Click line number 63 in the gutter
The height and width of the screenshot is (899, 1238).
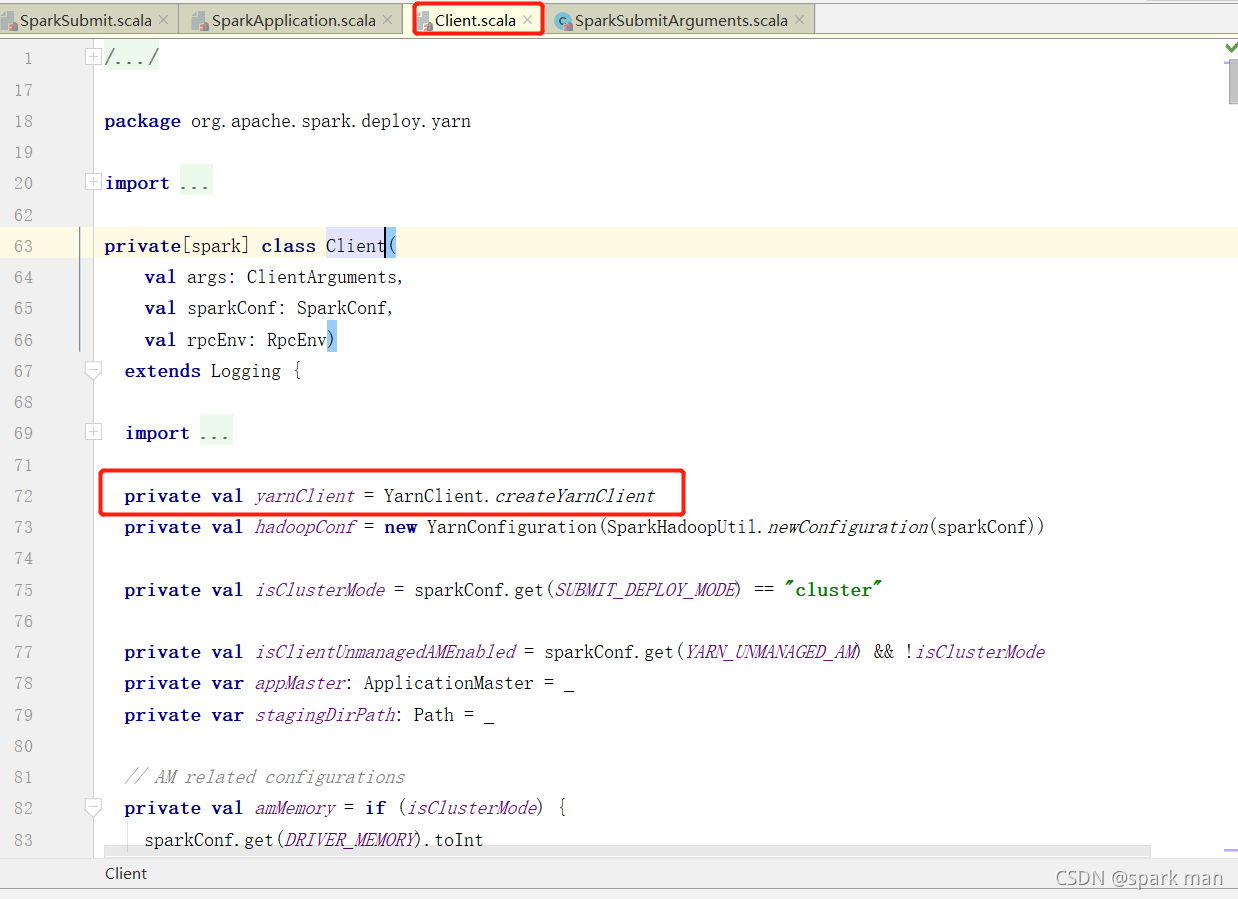[x=23, y=246]
